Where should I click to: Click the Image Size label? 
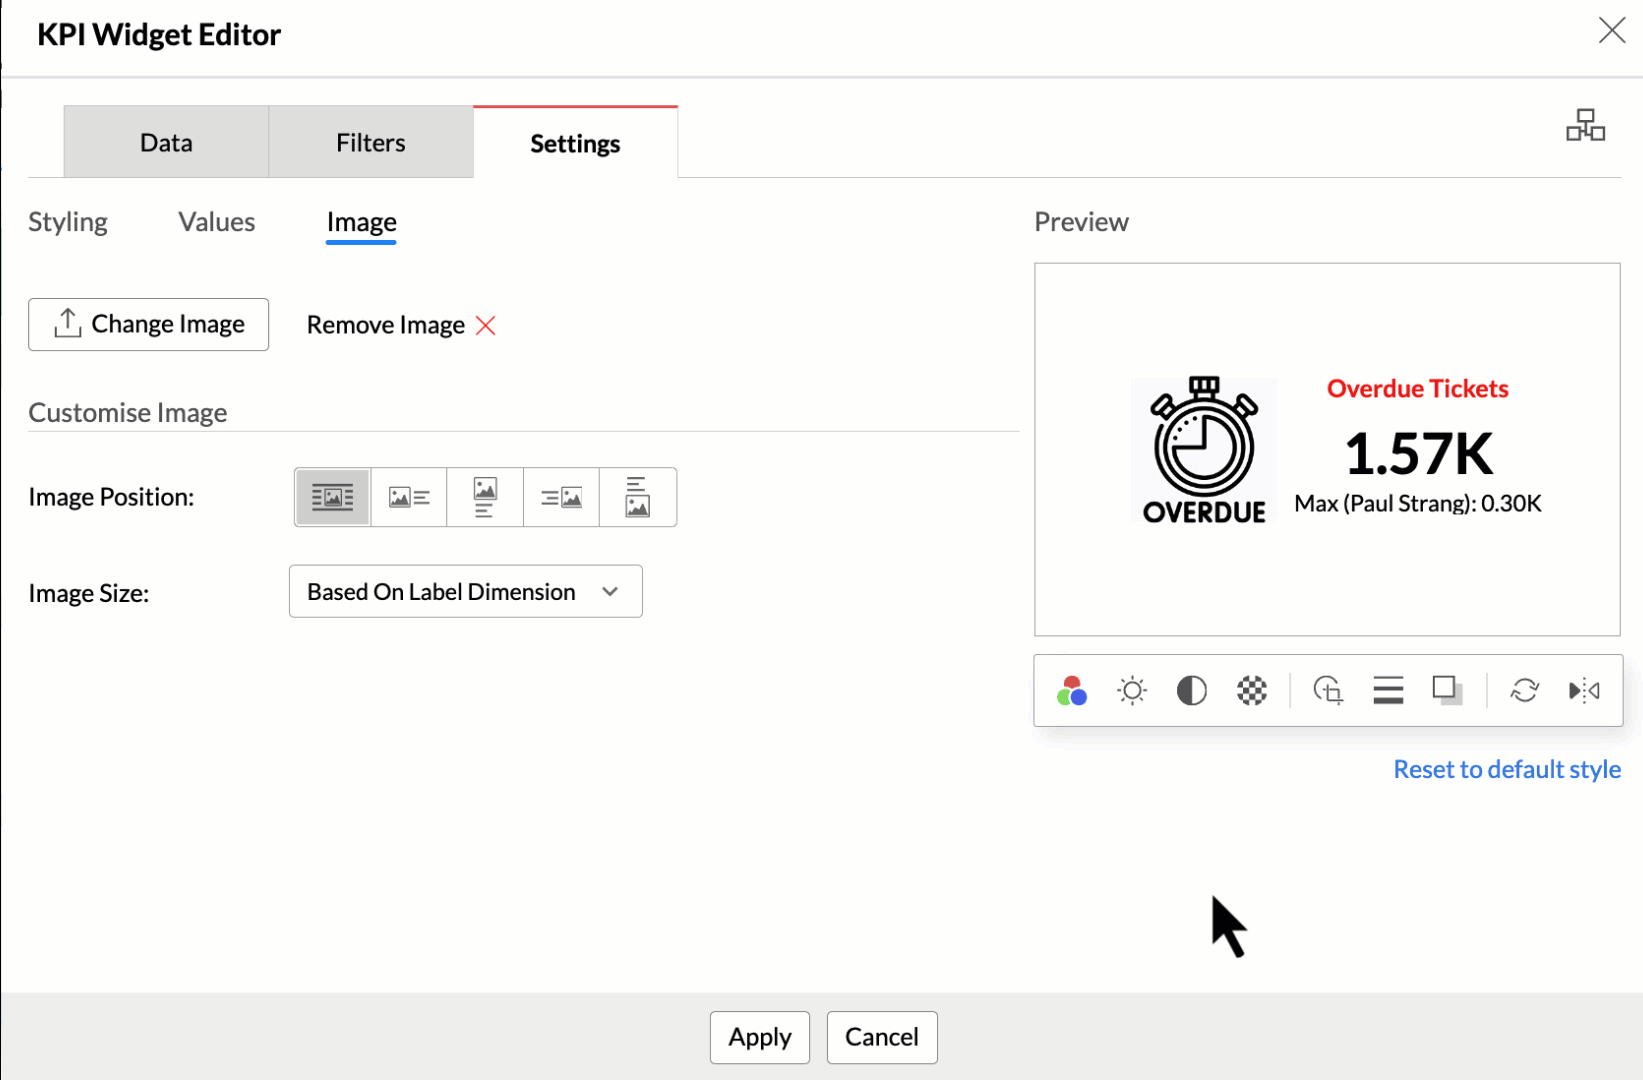(x=89, y=593)
